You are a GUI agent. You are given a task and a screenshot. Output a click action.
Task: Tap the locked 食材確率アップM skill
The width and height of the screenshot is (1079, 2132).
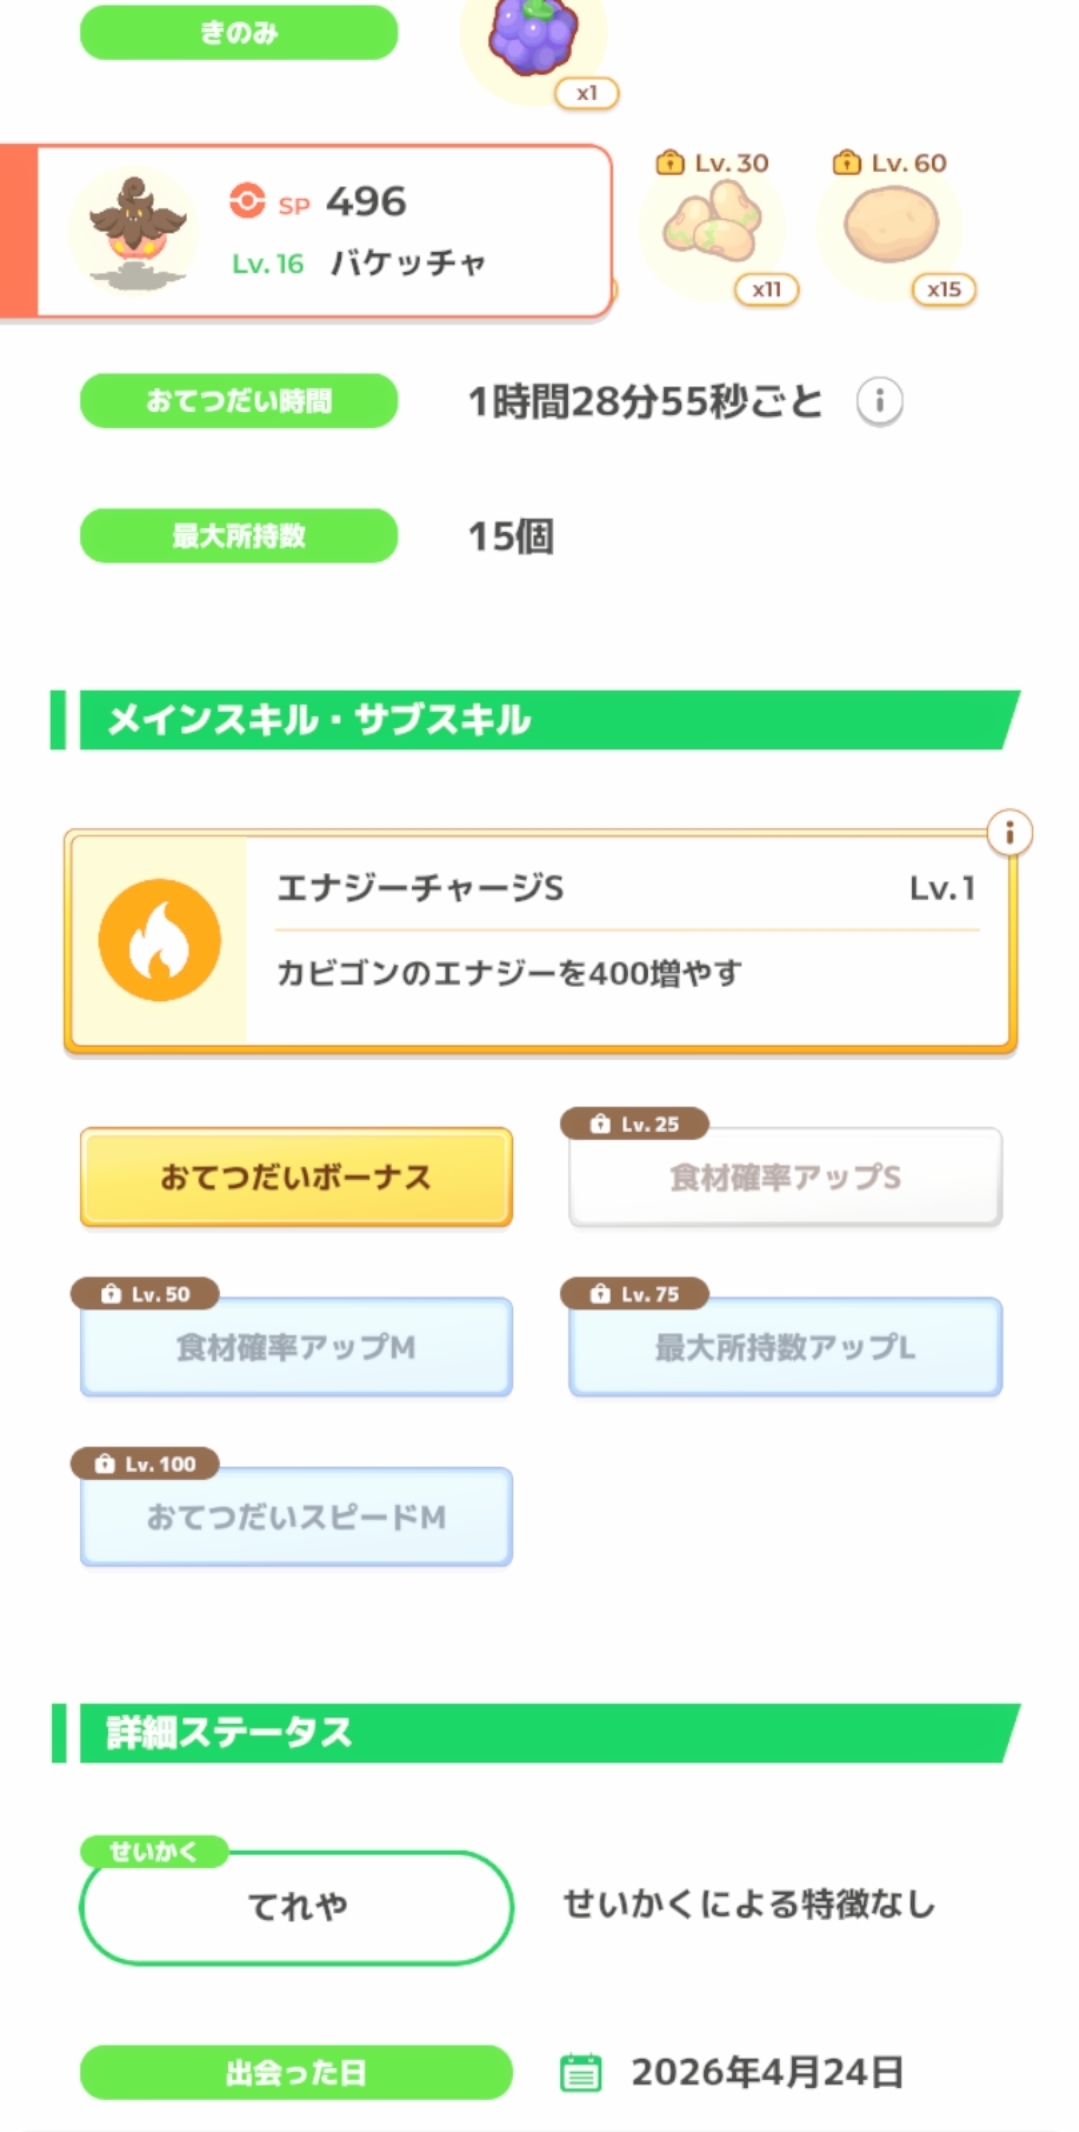pos(296,1347)
